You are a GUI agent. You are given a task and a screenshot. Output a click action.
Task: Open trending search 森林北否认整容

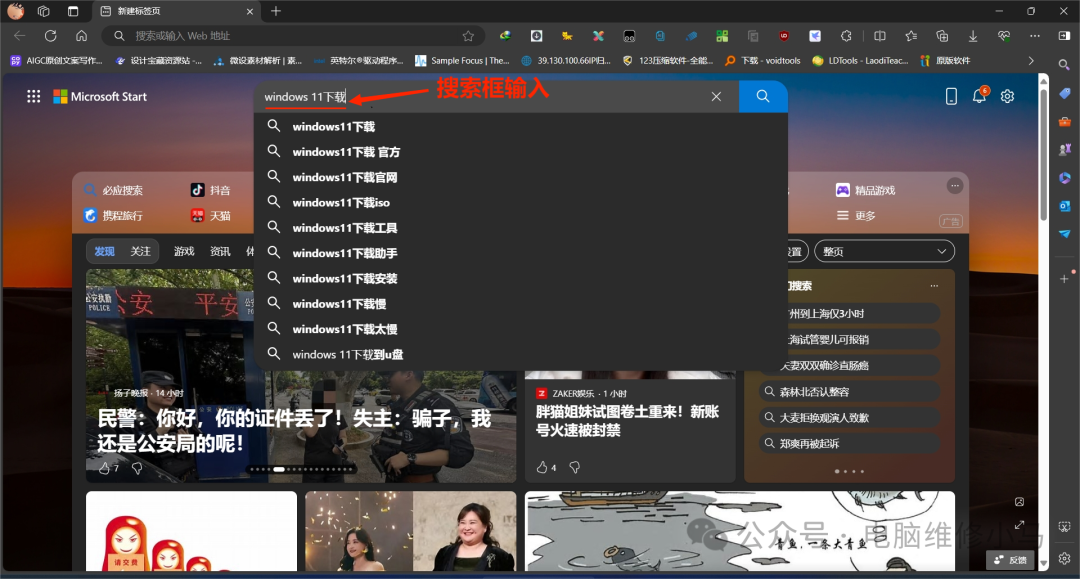[x=850, y=392]
